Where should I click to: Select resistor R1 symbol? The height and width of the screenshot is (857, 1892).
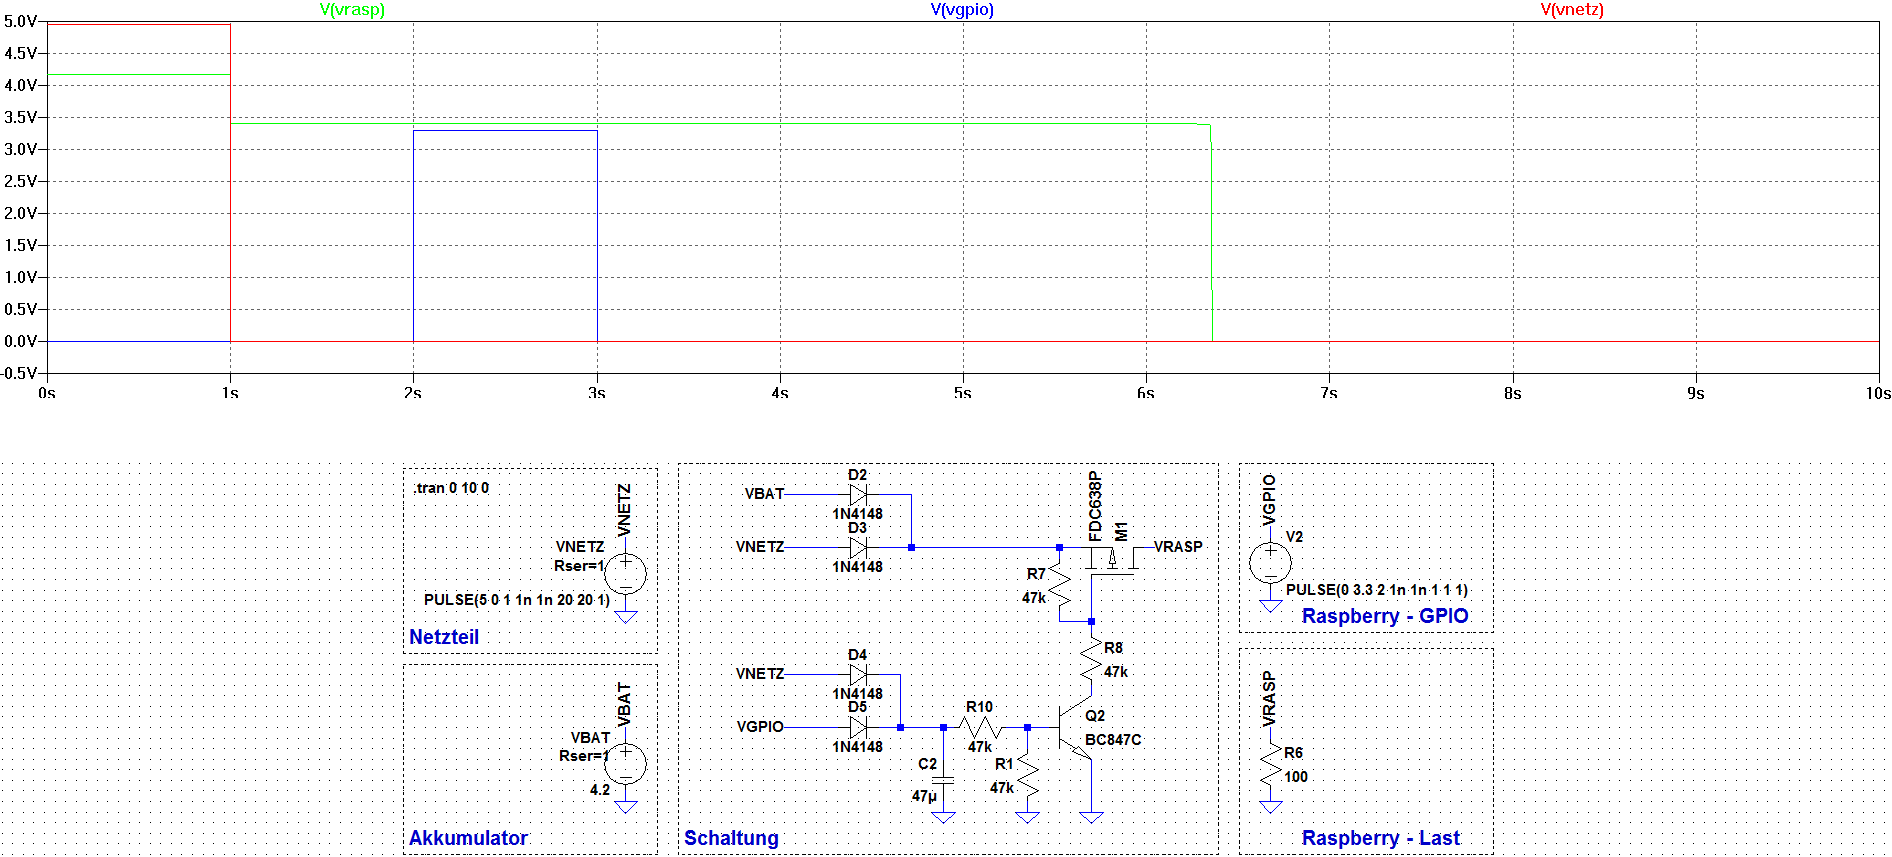1028,775
